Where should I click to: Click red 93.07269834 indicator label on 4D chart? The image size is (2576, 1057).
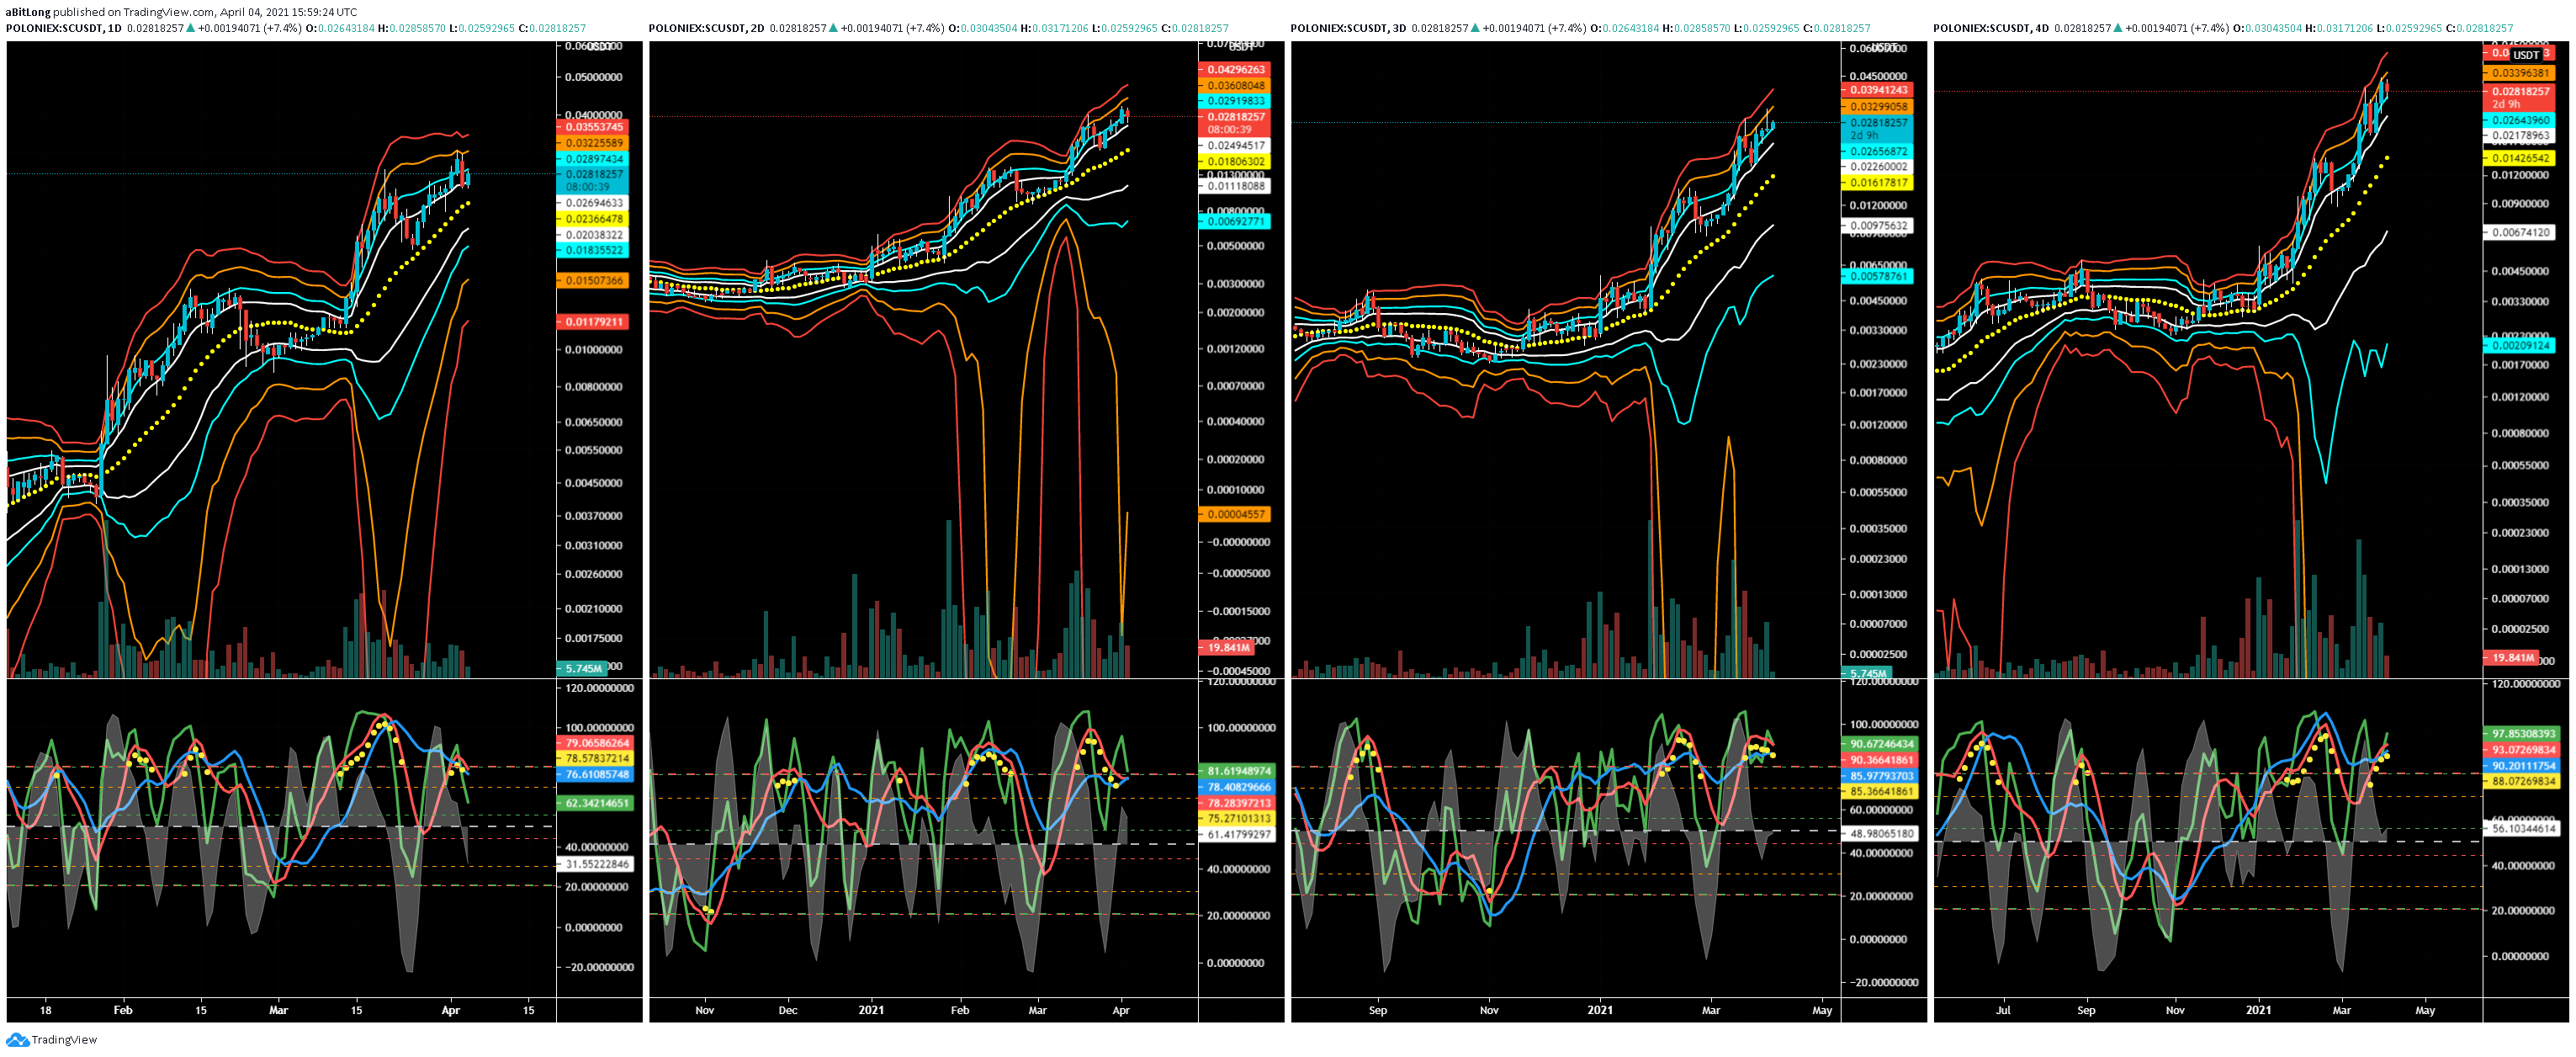point(2522,750)
